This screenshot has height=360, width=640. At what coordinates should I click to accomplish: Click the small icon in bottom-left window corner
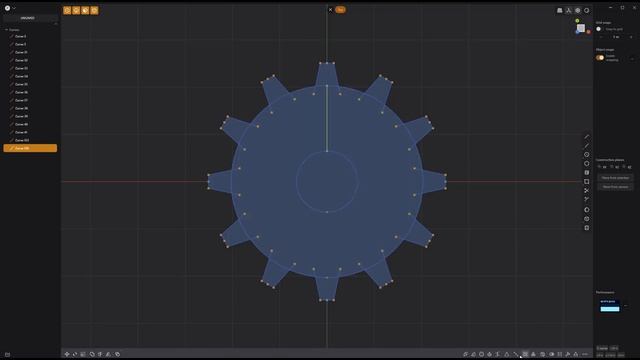(x=7, y=355)
